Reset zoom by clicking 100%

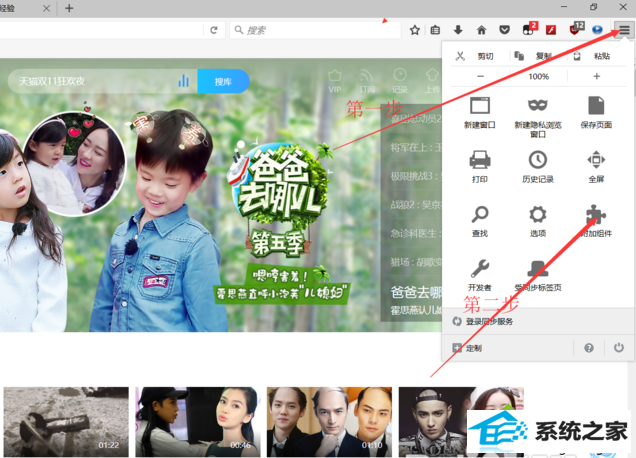(538, 76)
